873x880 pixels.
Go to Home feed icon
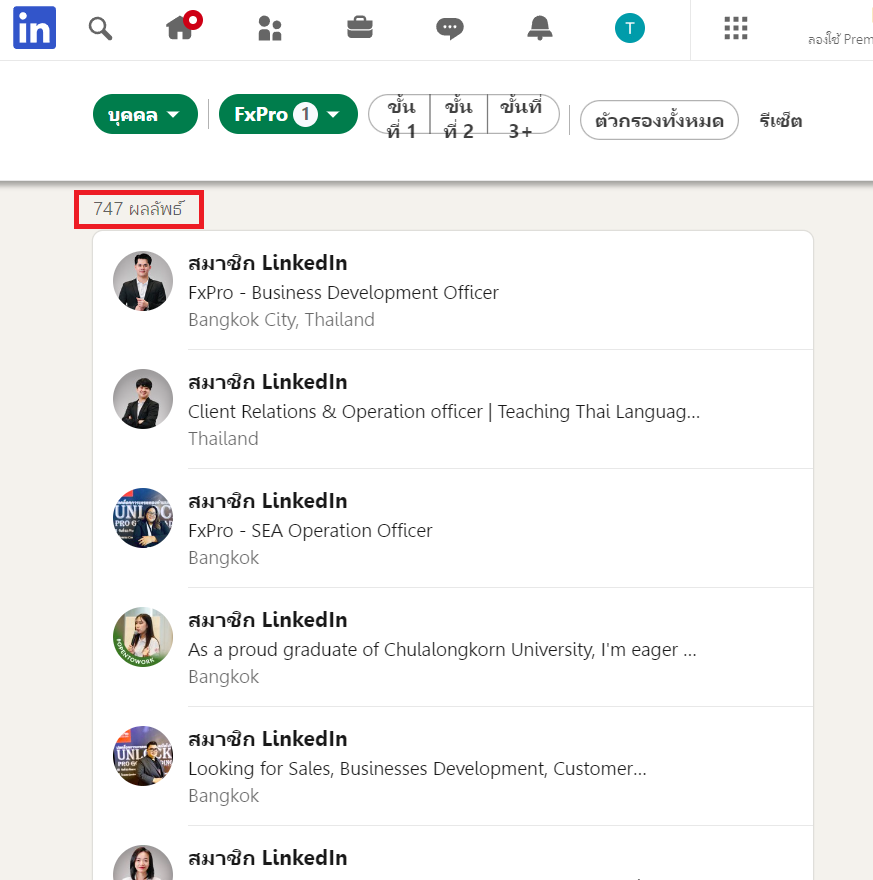tap(180, 28)
